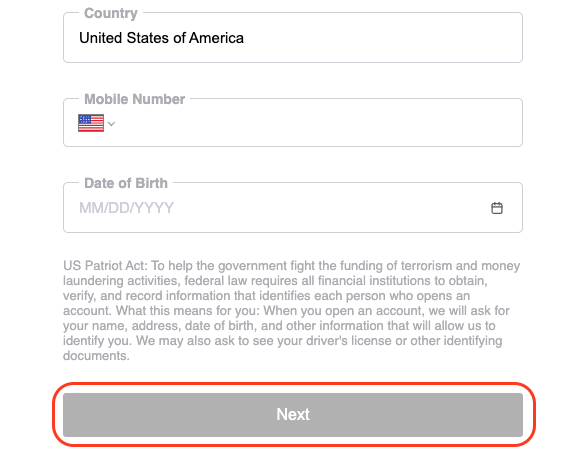Click the 'US Patriot Act:' disclosure heading text
Viewport: 584px width, 466px height.
coord(105,266)
